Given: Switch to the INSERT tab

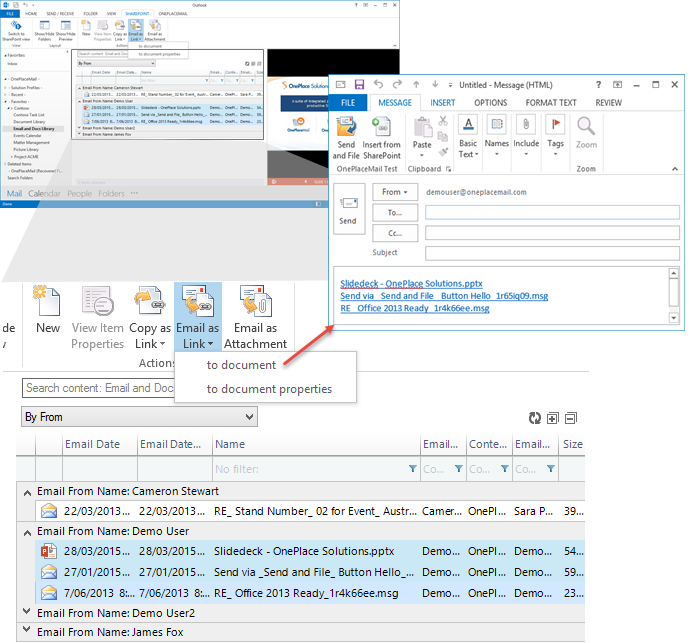Looking at the screenshot, I should 442,103.
